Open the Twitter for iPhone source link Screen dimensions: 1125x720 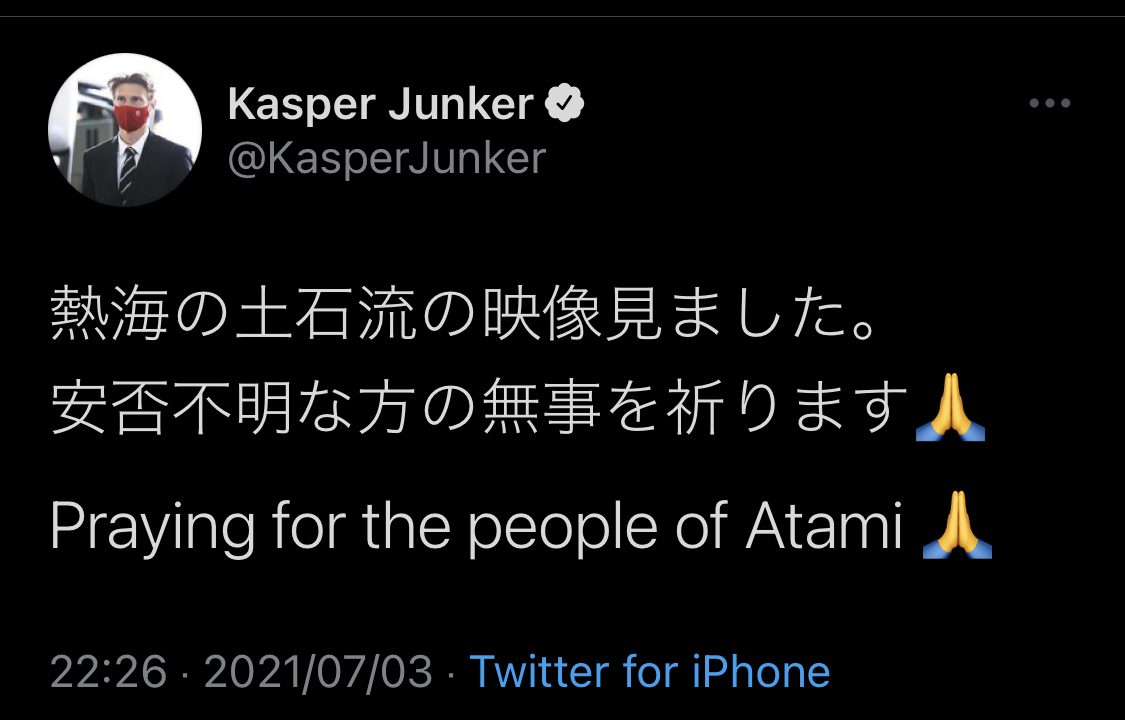coord(649,672)
